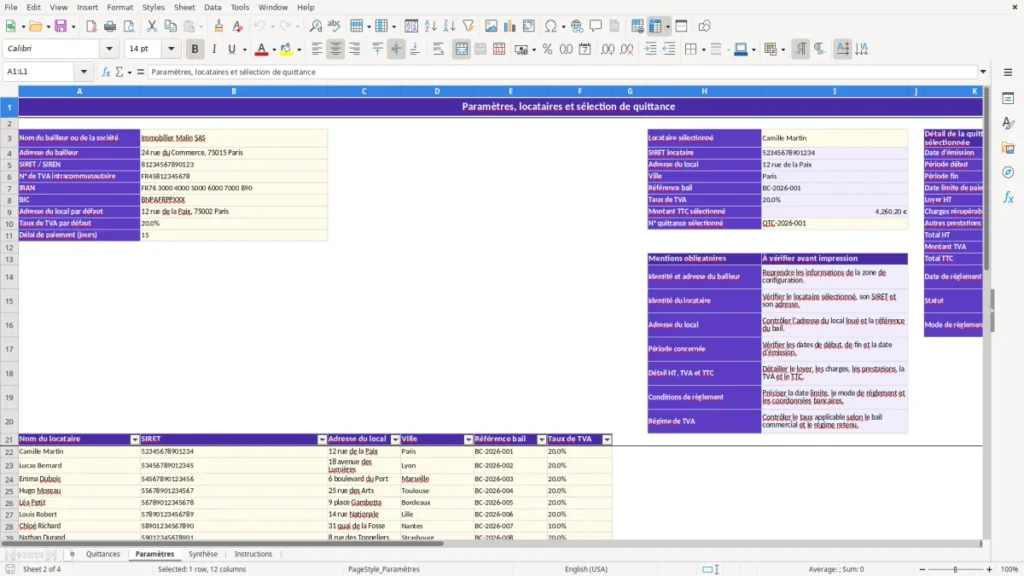Switch to the Synthèse sheet tab
Viewport: 1024px width, 576px height.
click(203, 554)
